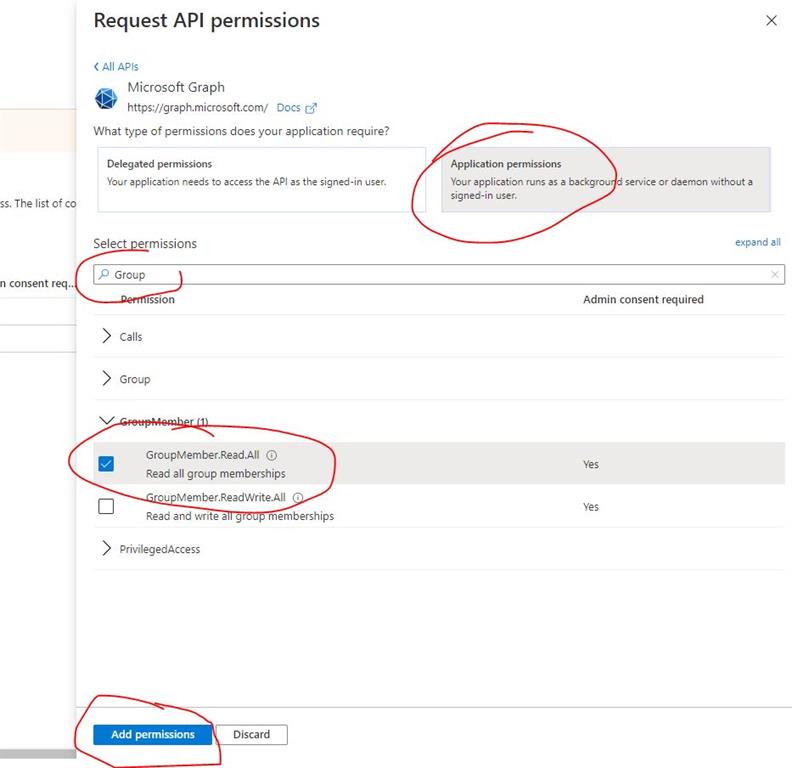Click the Permission column header
Screen dimensions: 792x768
click(147, 299)
